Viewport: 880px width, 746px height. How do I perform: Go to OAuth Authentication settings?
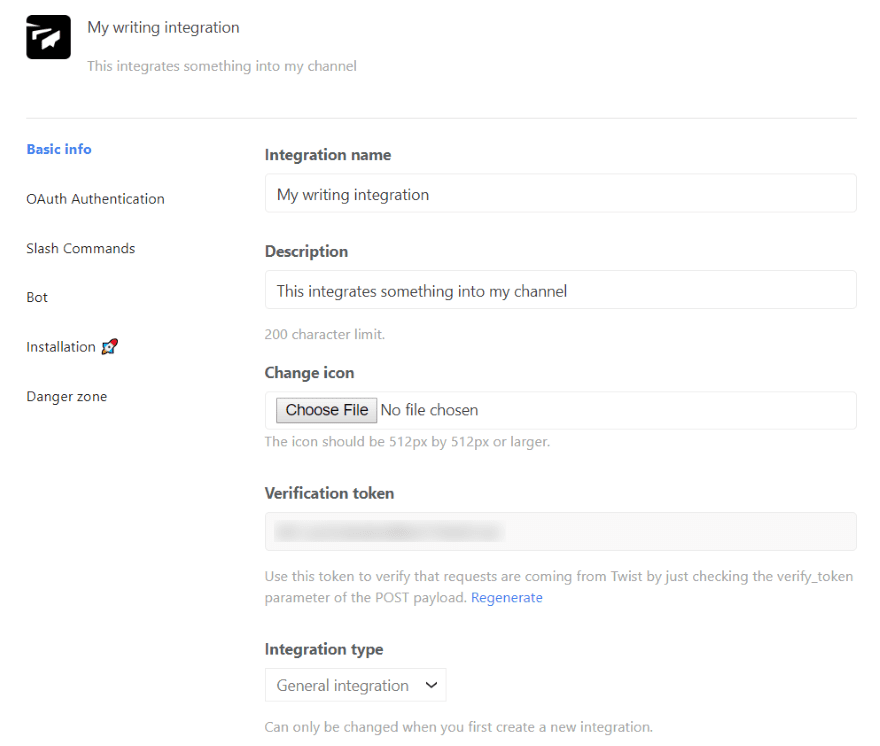point(95,199)
